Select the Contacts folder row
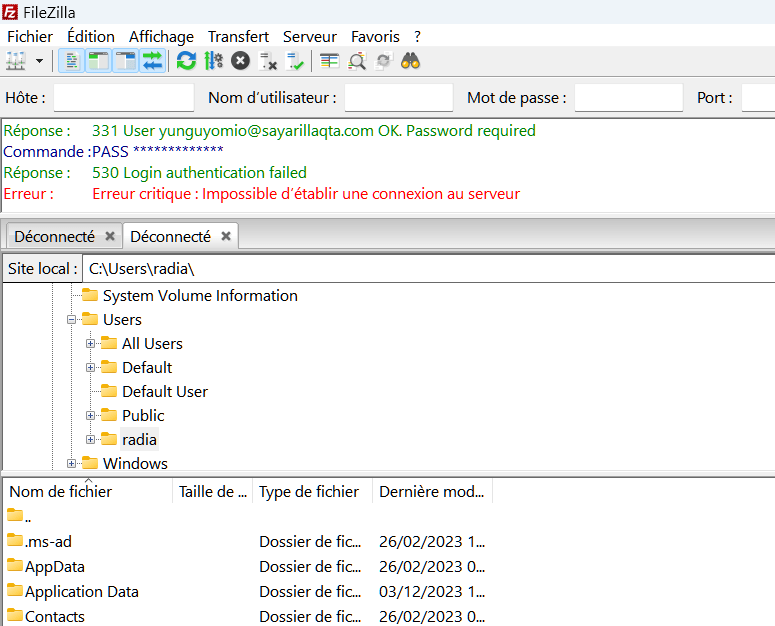 tap(249, 617)
